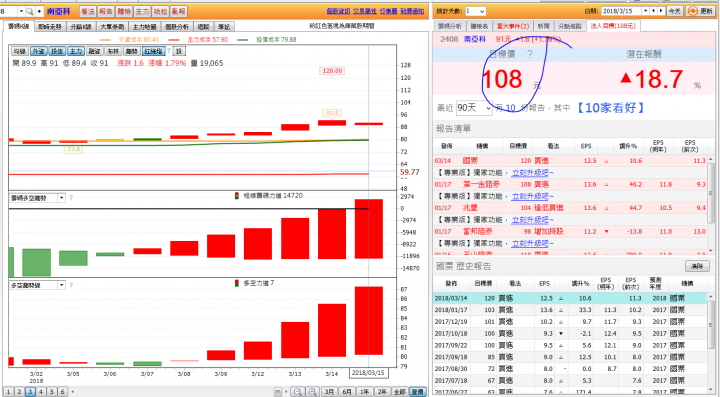The image size is (720, 397).
Task: Switch to the 追蹤 tab
Action: point(203,27)
